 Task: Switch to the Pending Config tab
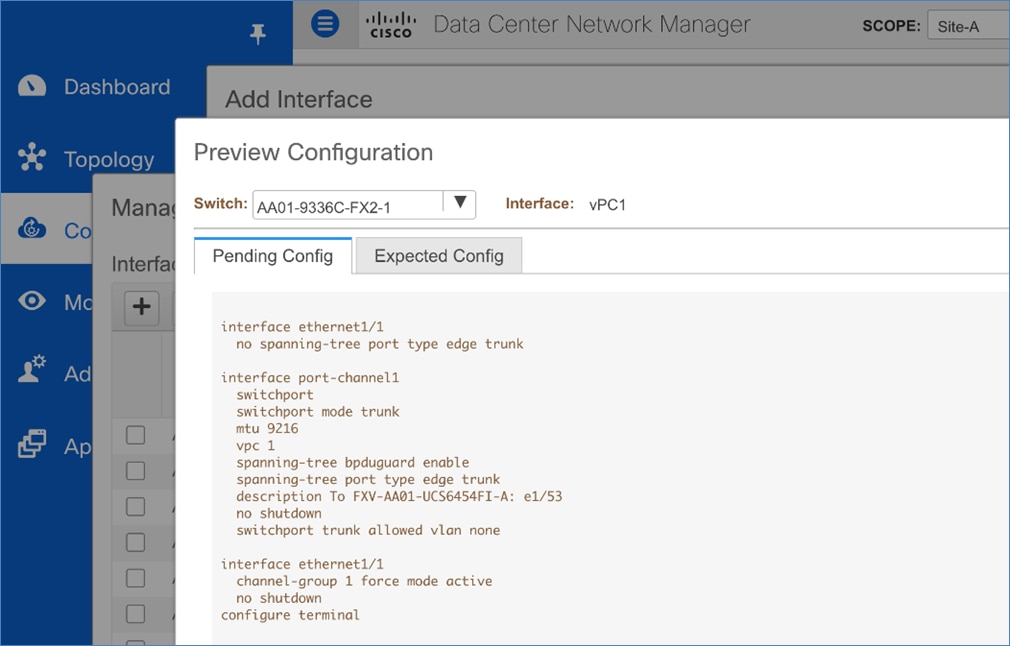tap(272, 256)
